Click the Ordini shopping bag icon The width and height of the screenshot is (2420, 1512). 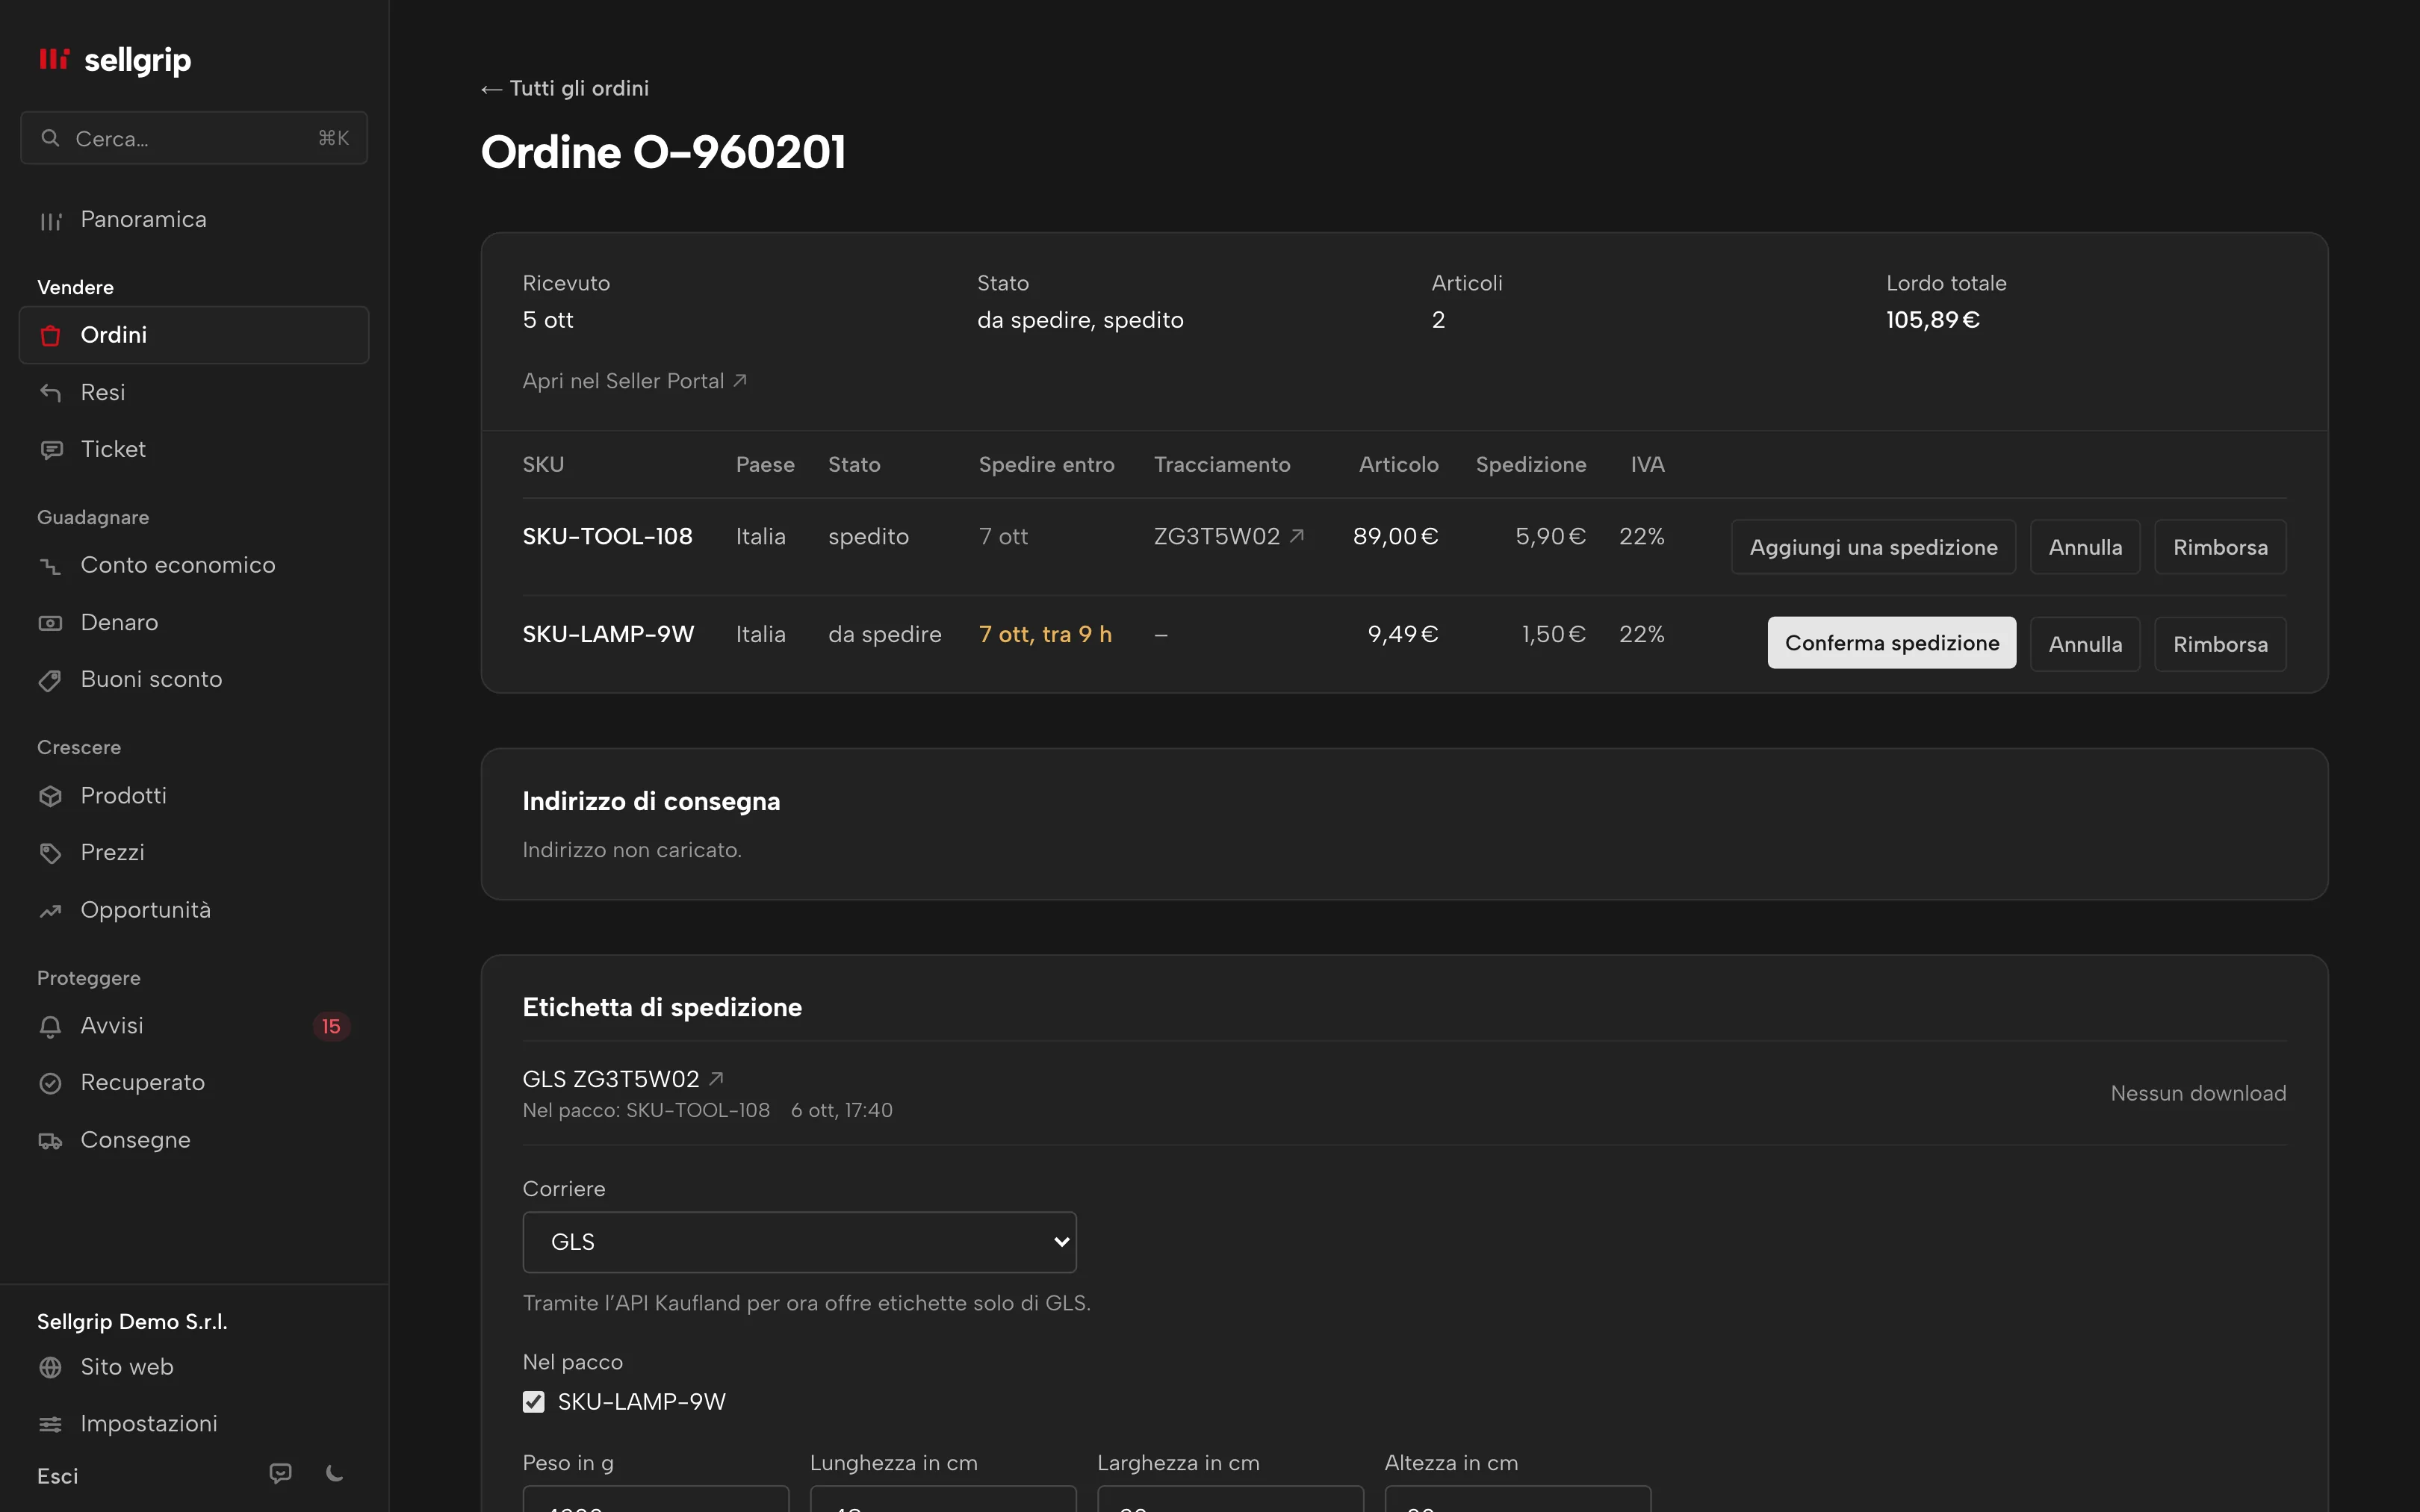coord(51,336)
